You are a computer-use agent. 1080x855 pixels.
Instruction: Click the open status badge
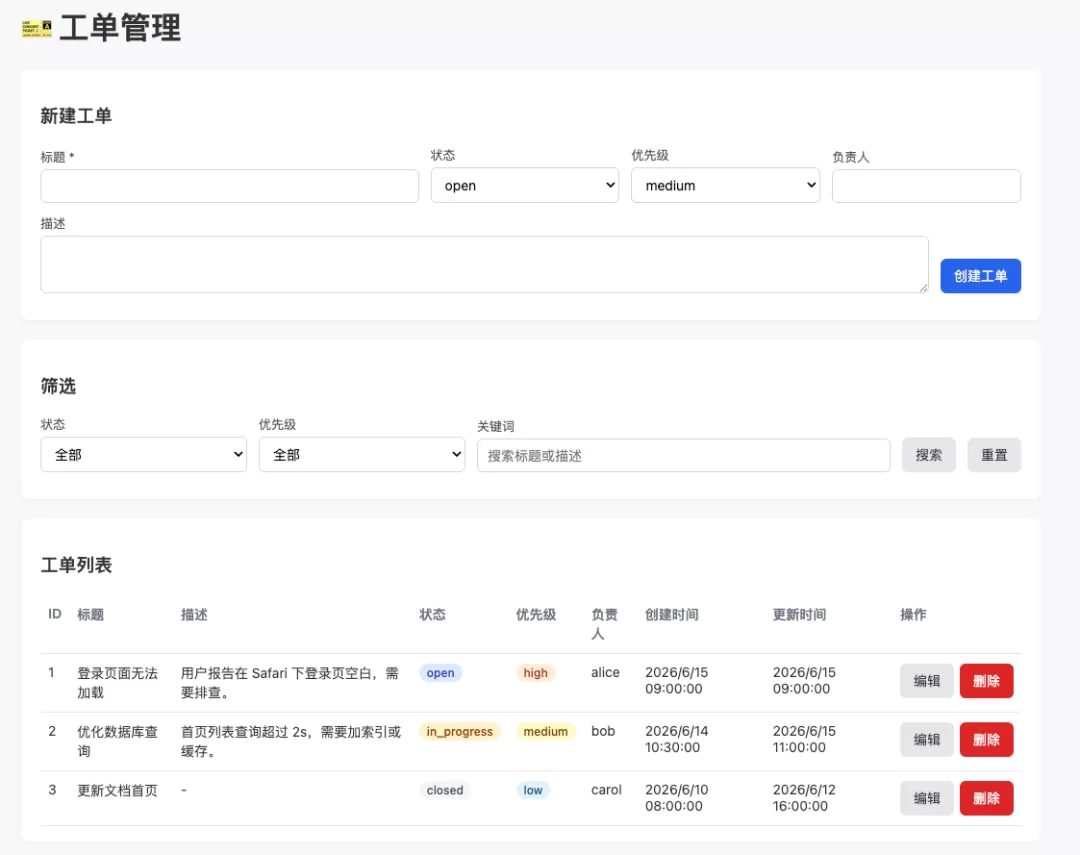[440, 672]
